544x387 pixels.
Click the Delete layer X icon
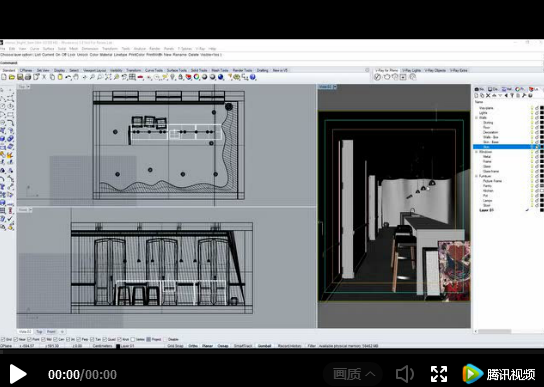[488, 95]
